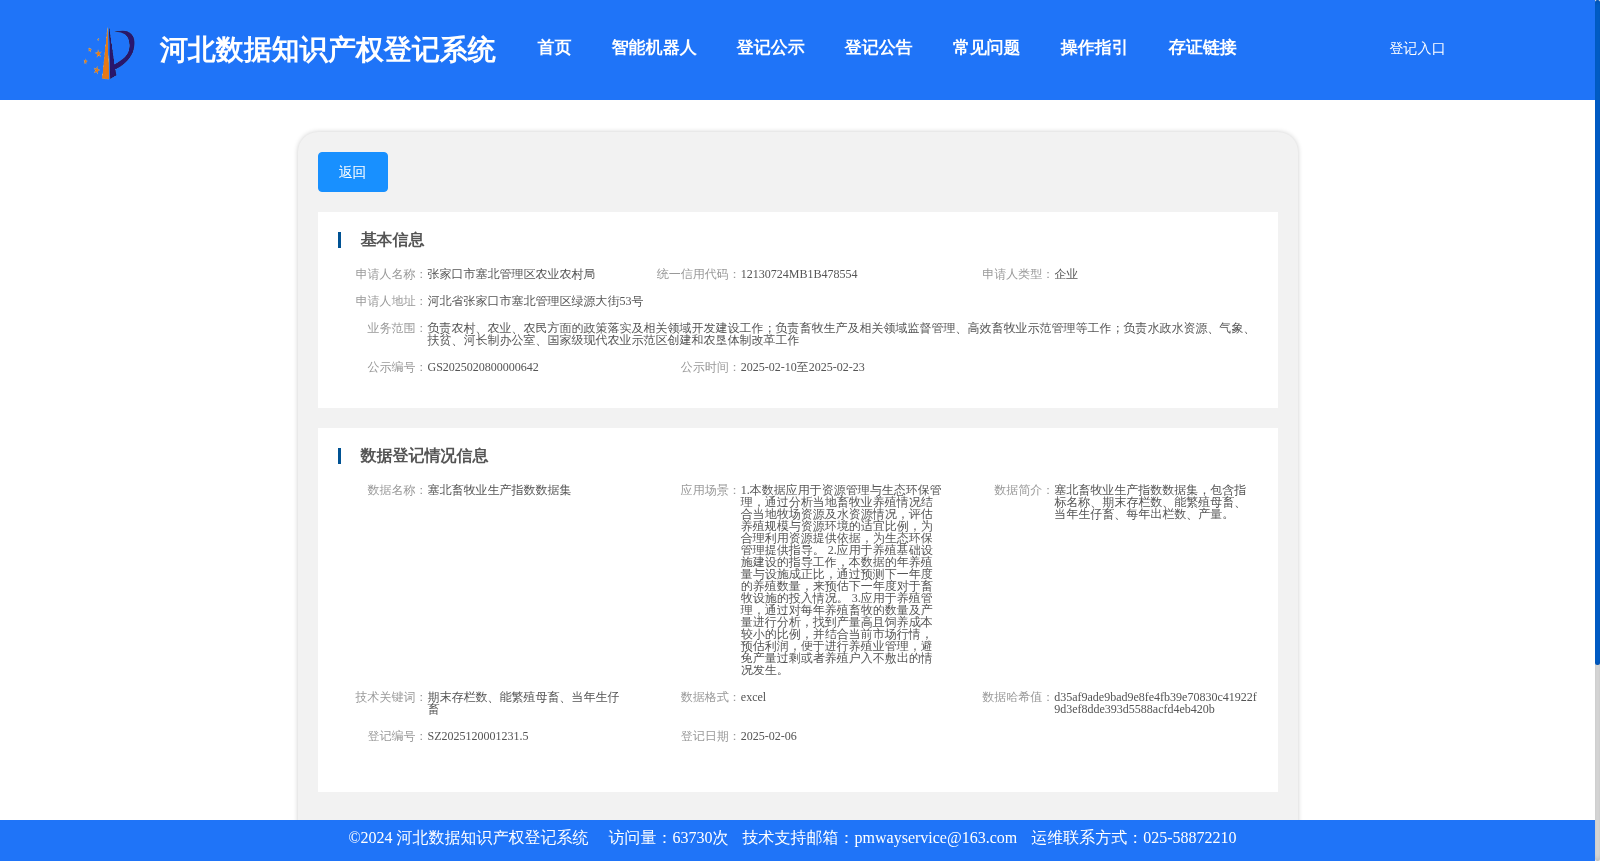Open 操作指引 in the navigation bar
1600x861 pixels.
point(1094,48)
